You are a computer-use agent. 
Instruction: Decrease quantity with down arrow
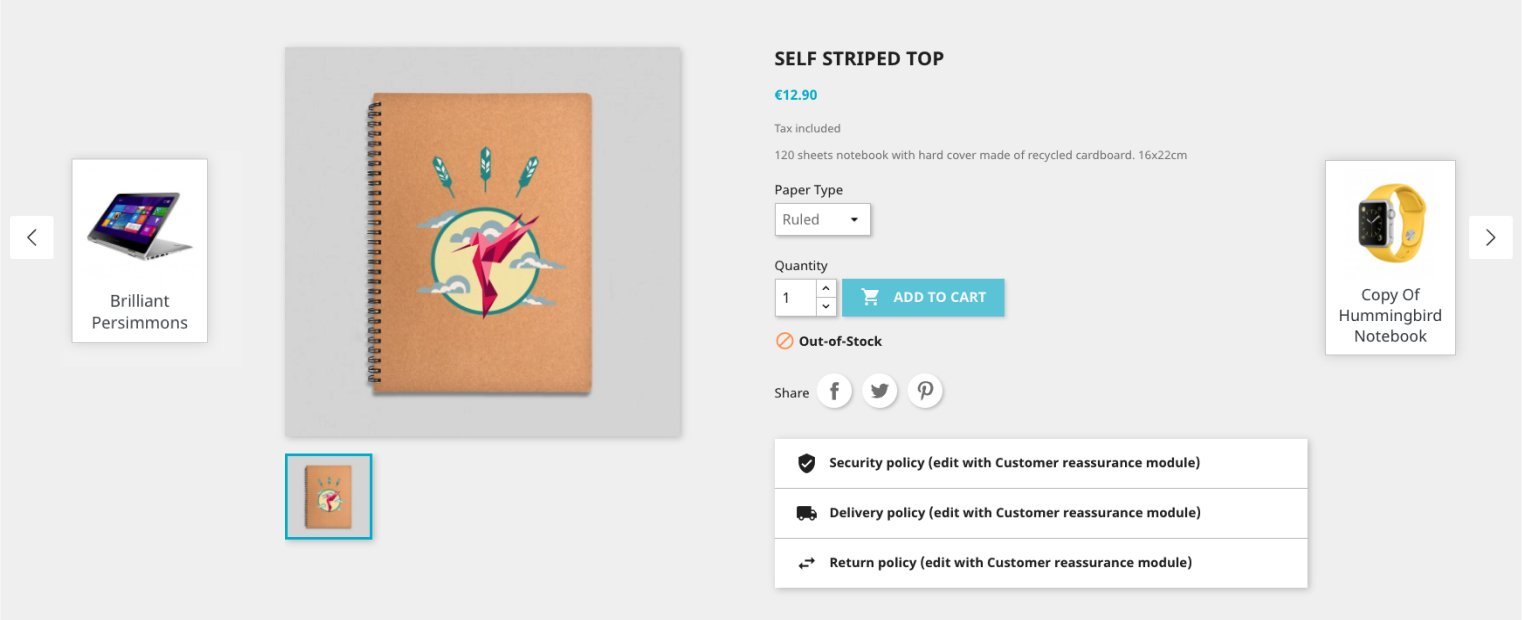point(826,306)
